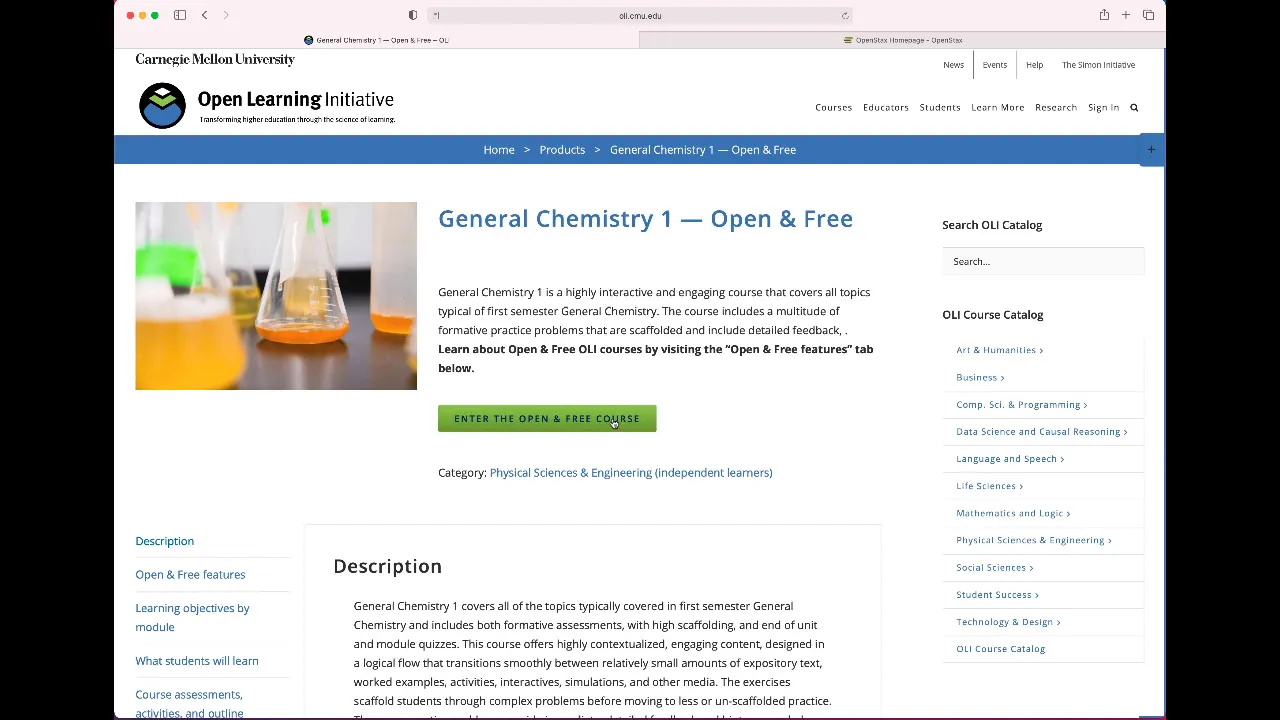Image resolution: width=1280 pixels, height=720 pixels.
Task: Expand Student Success catalog category
Action: click(997, 595)
